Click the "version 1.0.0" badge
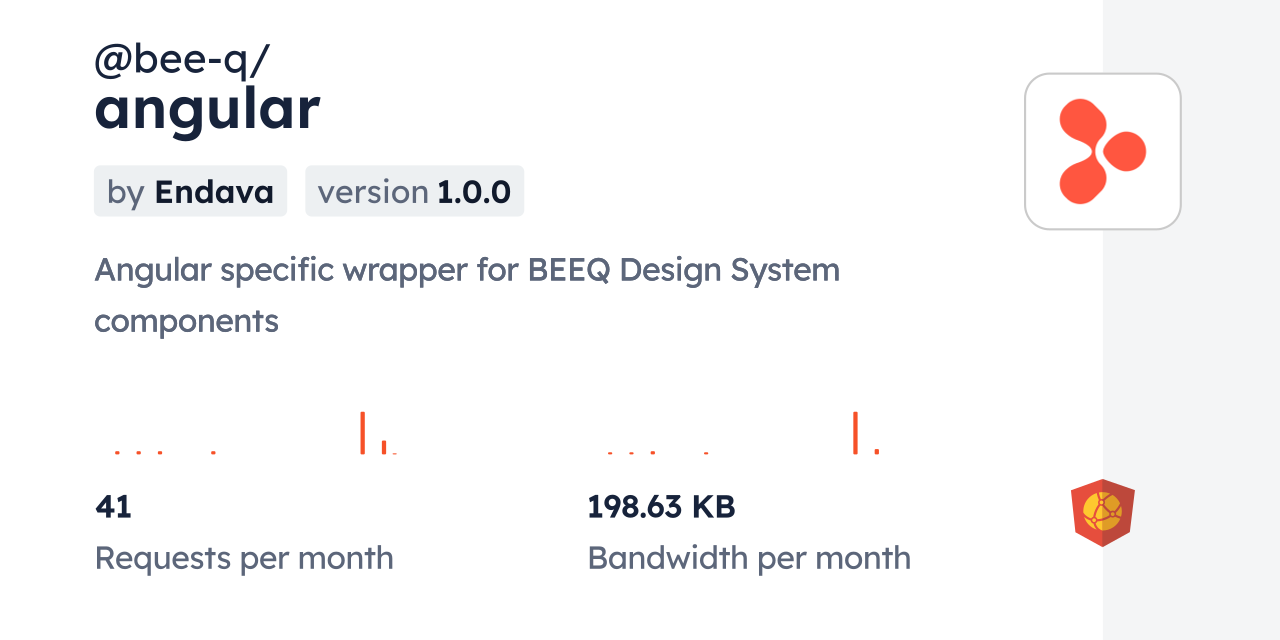This screenshot has height=640, width=1280. (x=414, y=191)
